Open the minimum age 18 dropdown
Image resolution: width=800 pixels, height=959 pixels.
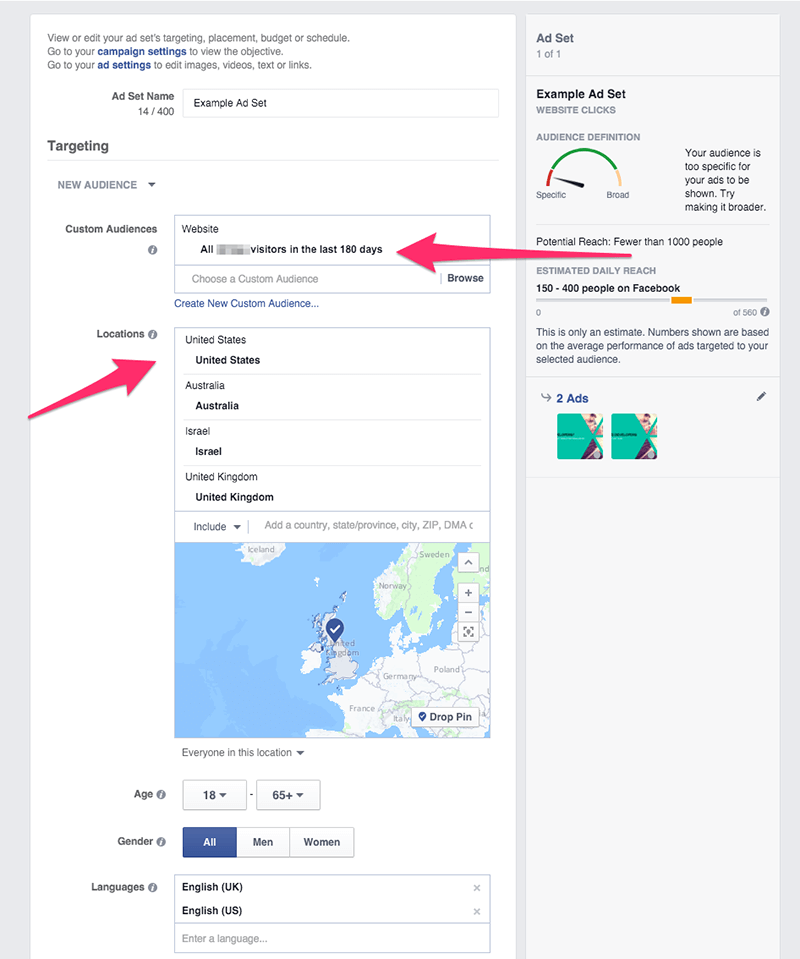coord(215,796)
